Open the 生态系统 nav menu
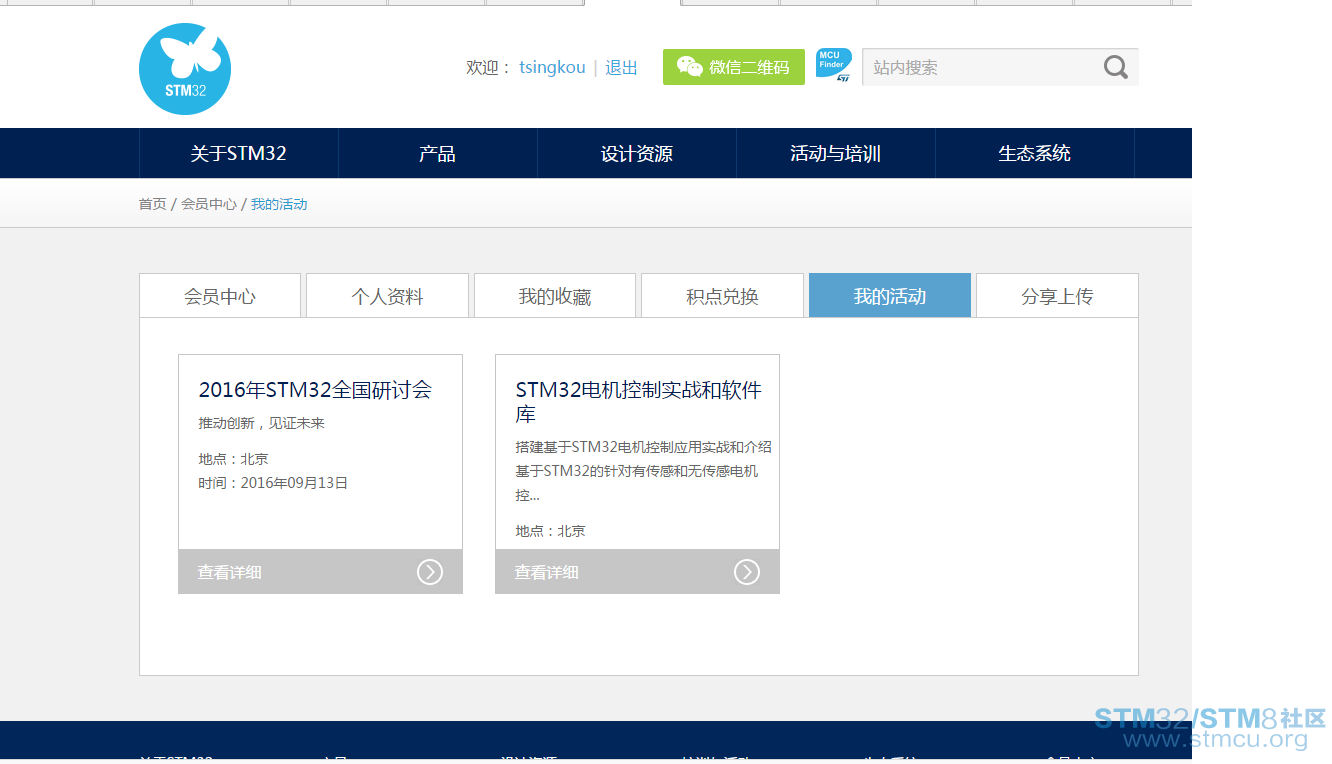This screenshot has width=1332, height=764. tap(1035, 153)
